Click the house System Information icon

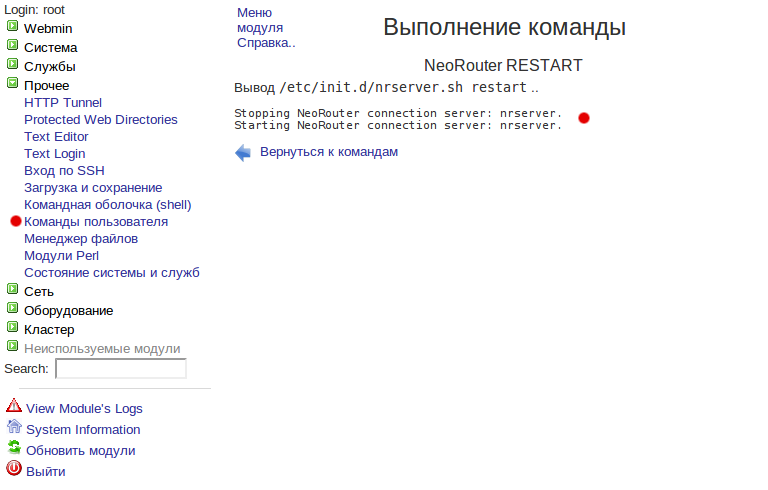tap(14, 426)
